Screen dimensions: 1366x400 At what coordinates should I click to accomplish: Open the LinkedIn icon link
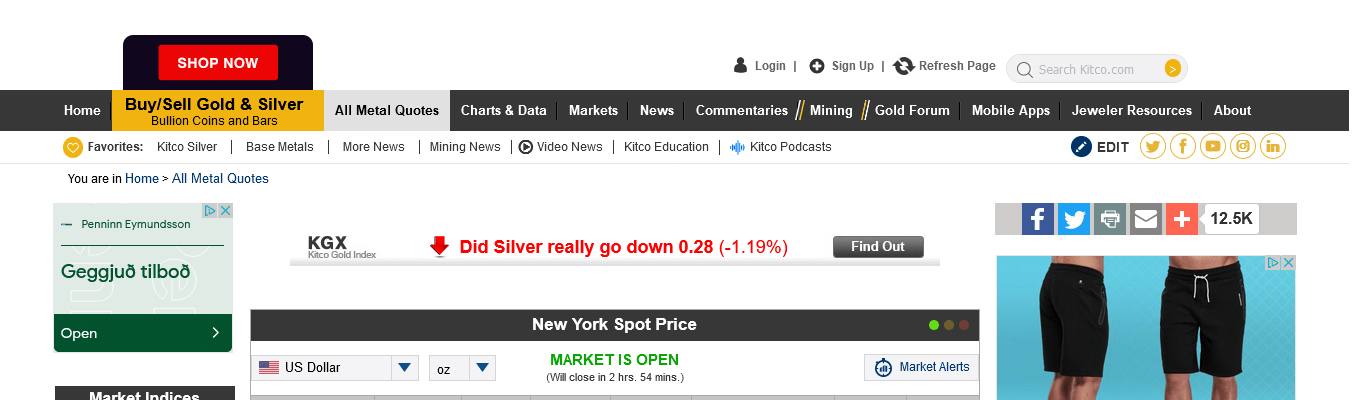(1273, 147)
